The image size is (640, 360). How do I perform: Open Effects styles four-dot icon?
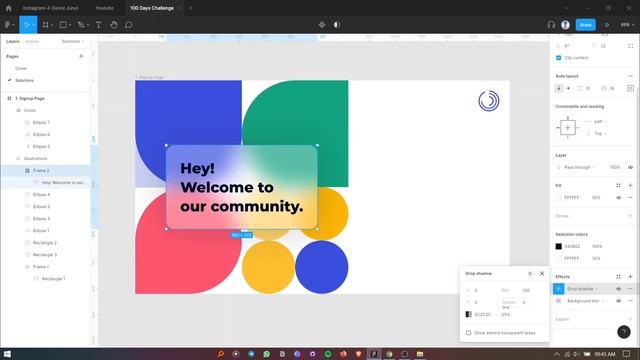pyautogui.click(x=618, y=277)
